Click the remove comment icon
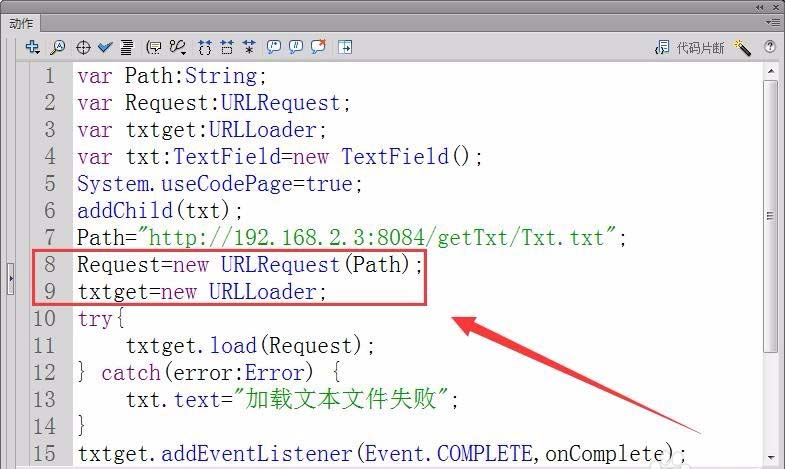The width and height of the screenshot is (785, 469). coord(319,47)
